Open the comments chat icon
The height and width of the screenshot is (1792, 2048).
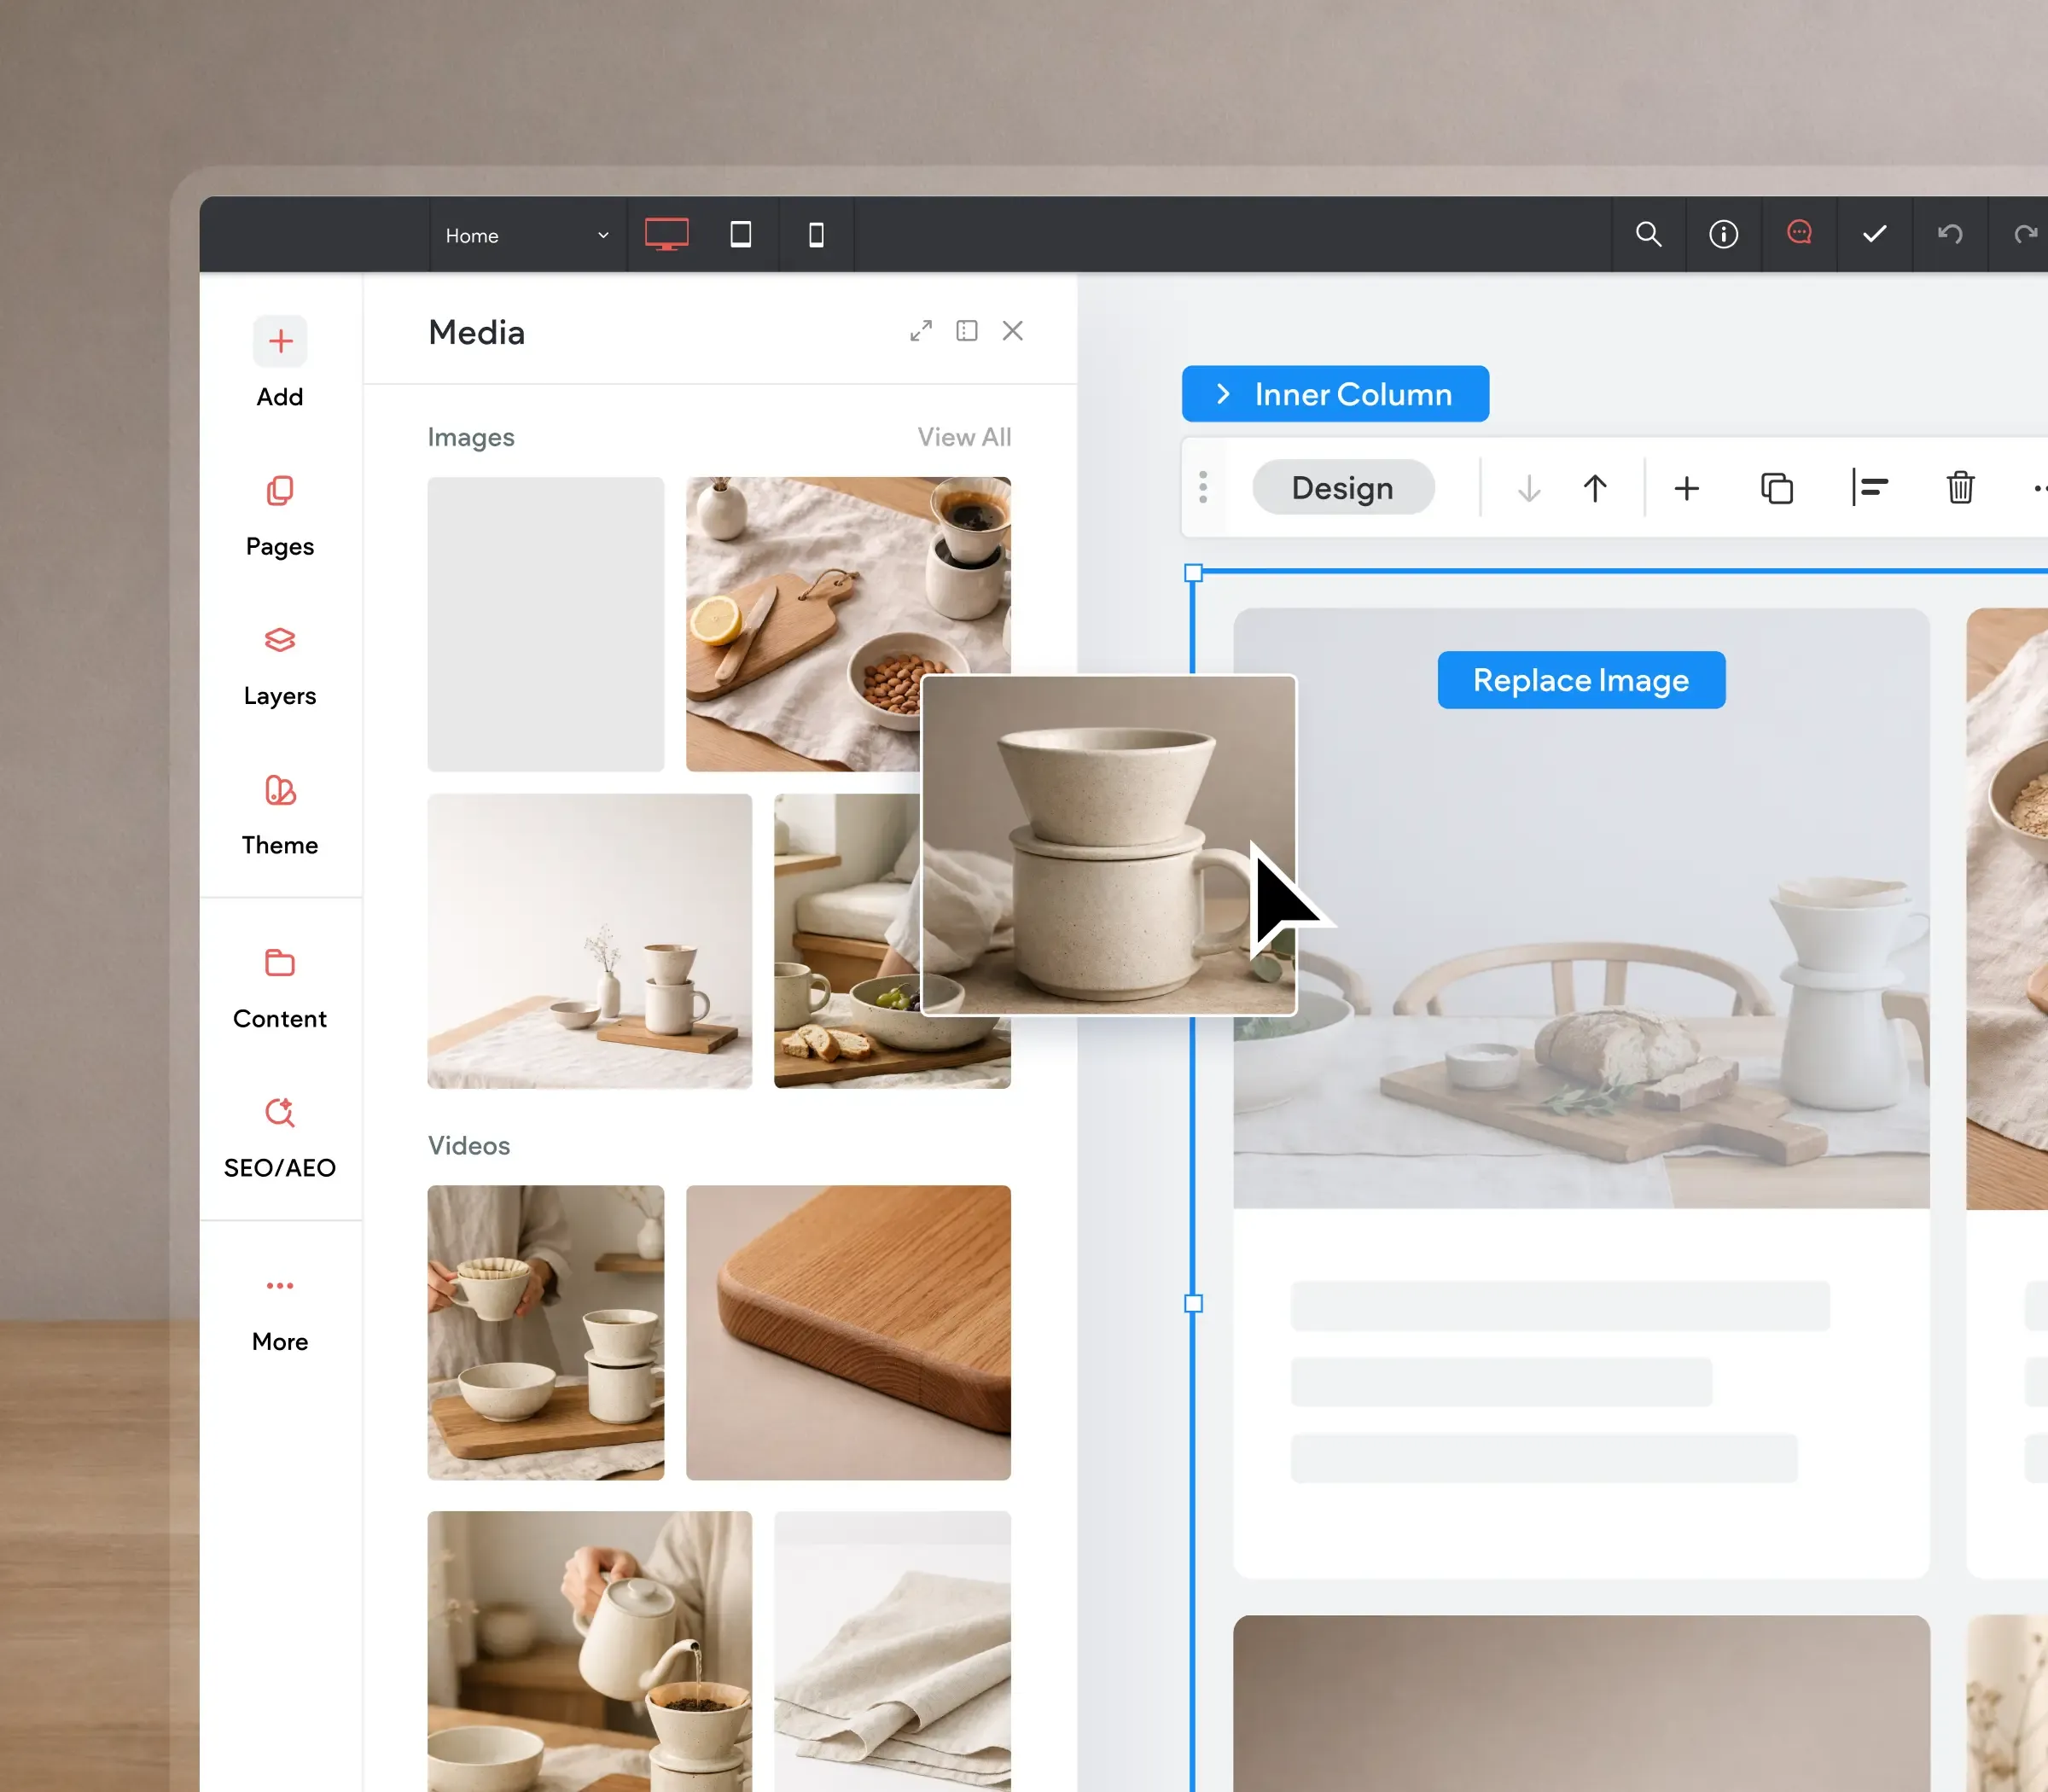click(x=1799, y=233)
